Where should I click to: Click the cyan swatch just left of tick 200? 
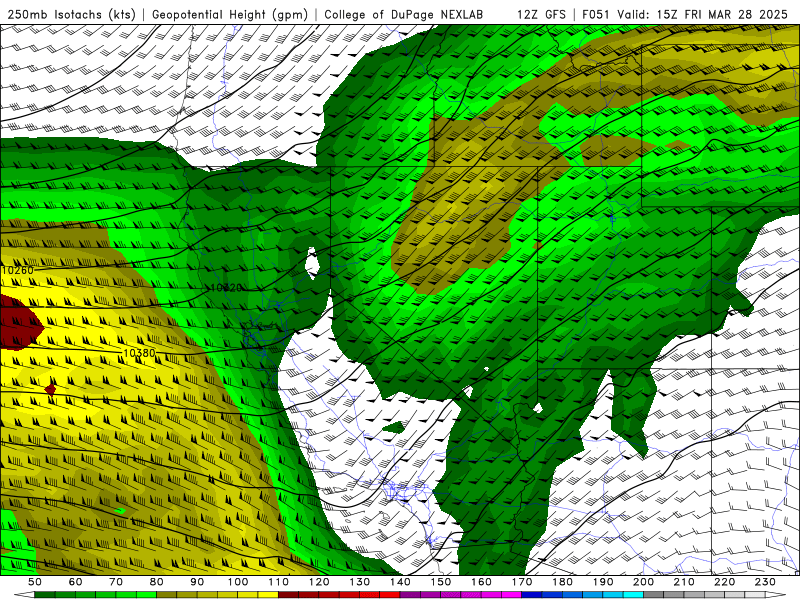[633, 595]
